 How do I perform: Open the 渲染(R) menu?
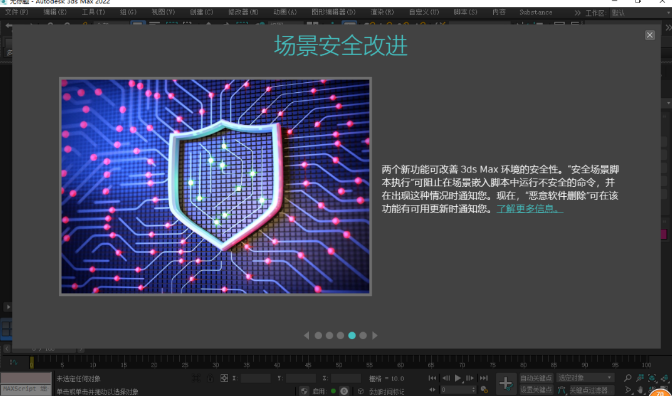[x=382, y=12]
